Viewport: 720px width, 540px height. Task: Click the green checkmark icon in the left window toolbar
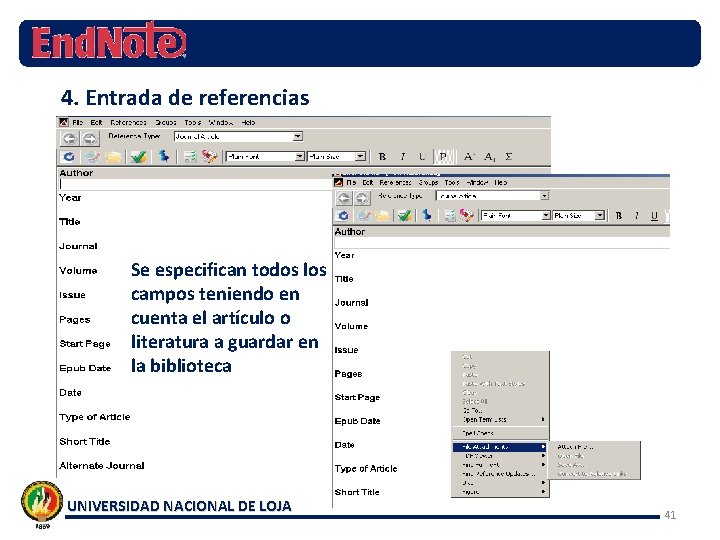138,157
